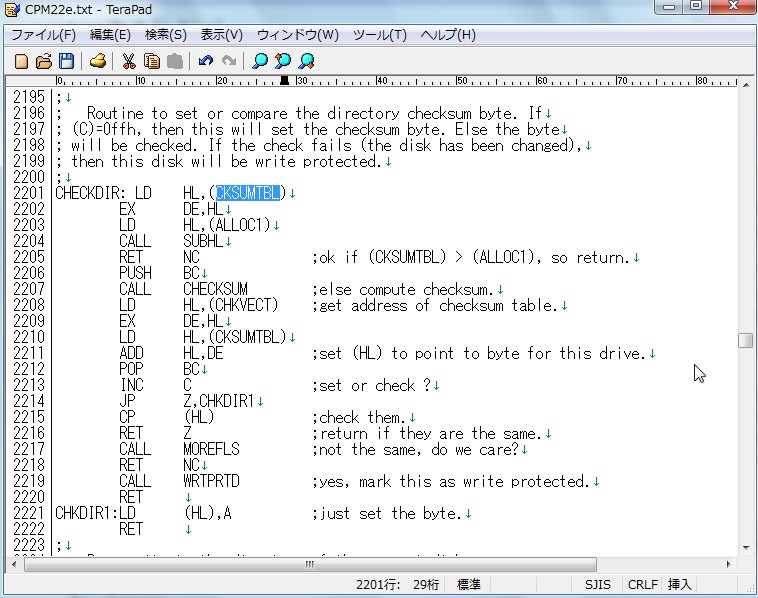Open Find with the first magnifier icon
This screenshot has width=758, height=598.
[260, 61]
